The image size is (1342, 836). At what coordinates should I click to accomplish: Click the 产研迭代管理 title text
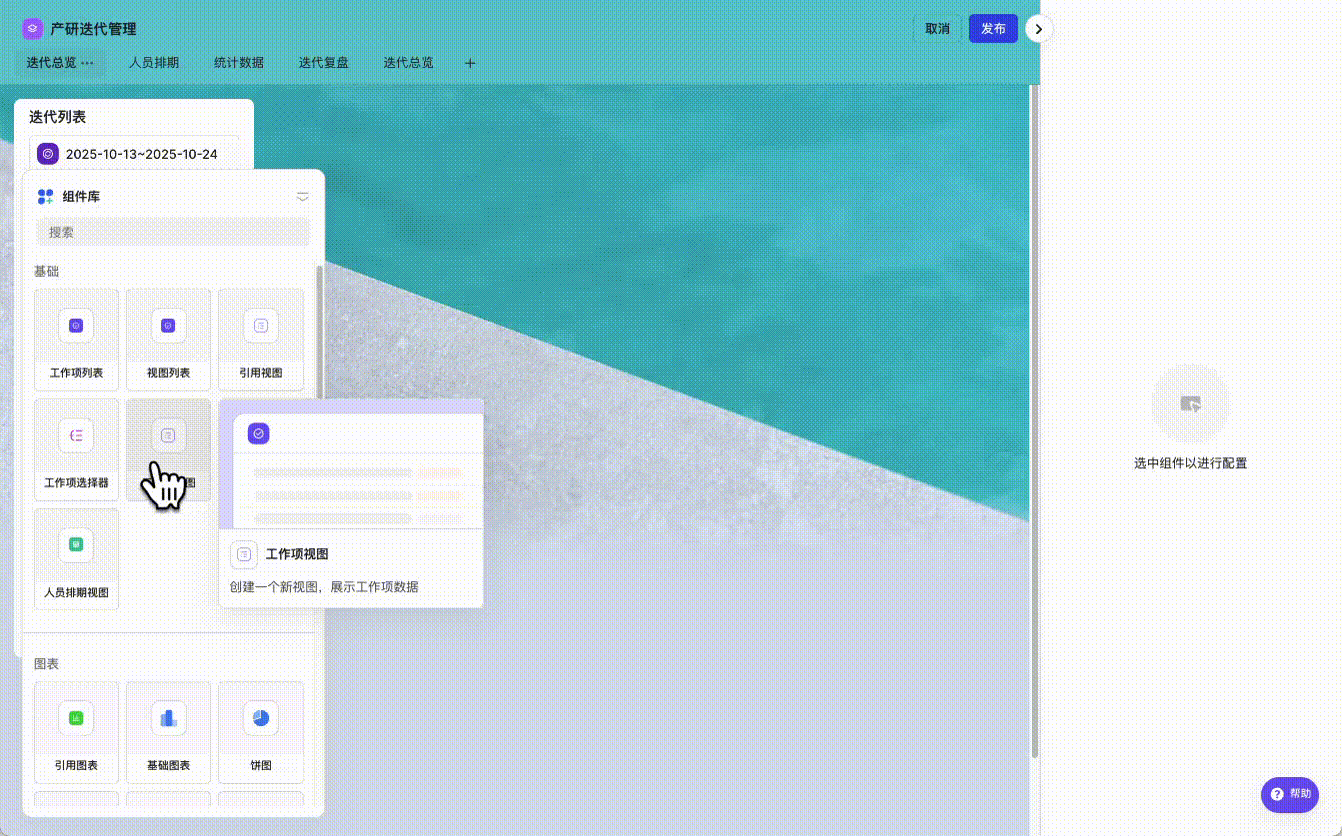[93, 29]
